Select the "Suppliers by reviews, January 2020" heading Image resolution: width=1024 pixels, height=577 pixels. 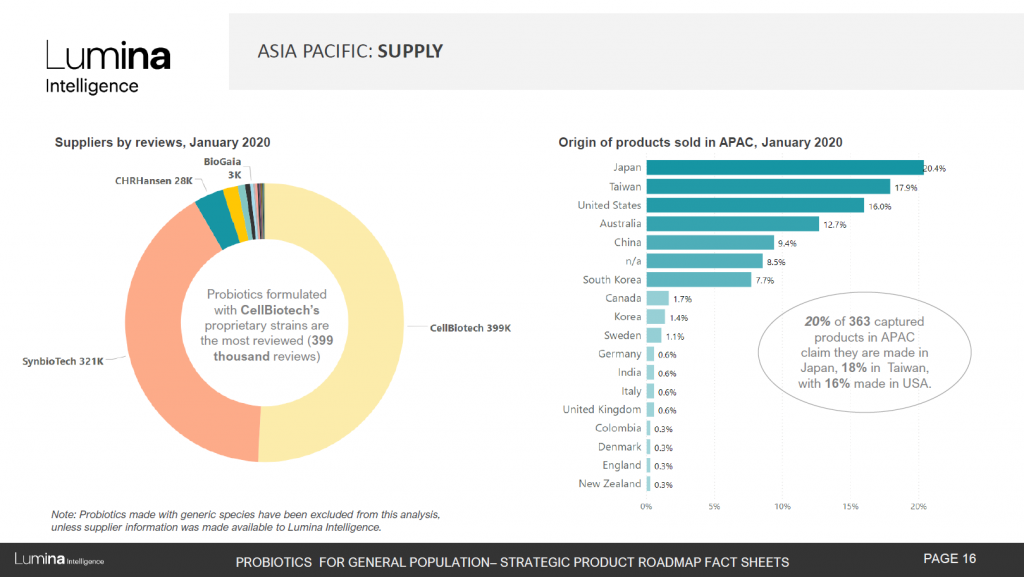coord(163,142)
